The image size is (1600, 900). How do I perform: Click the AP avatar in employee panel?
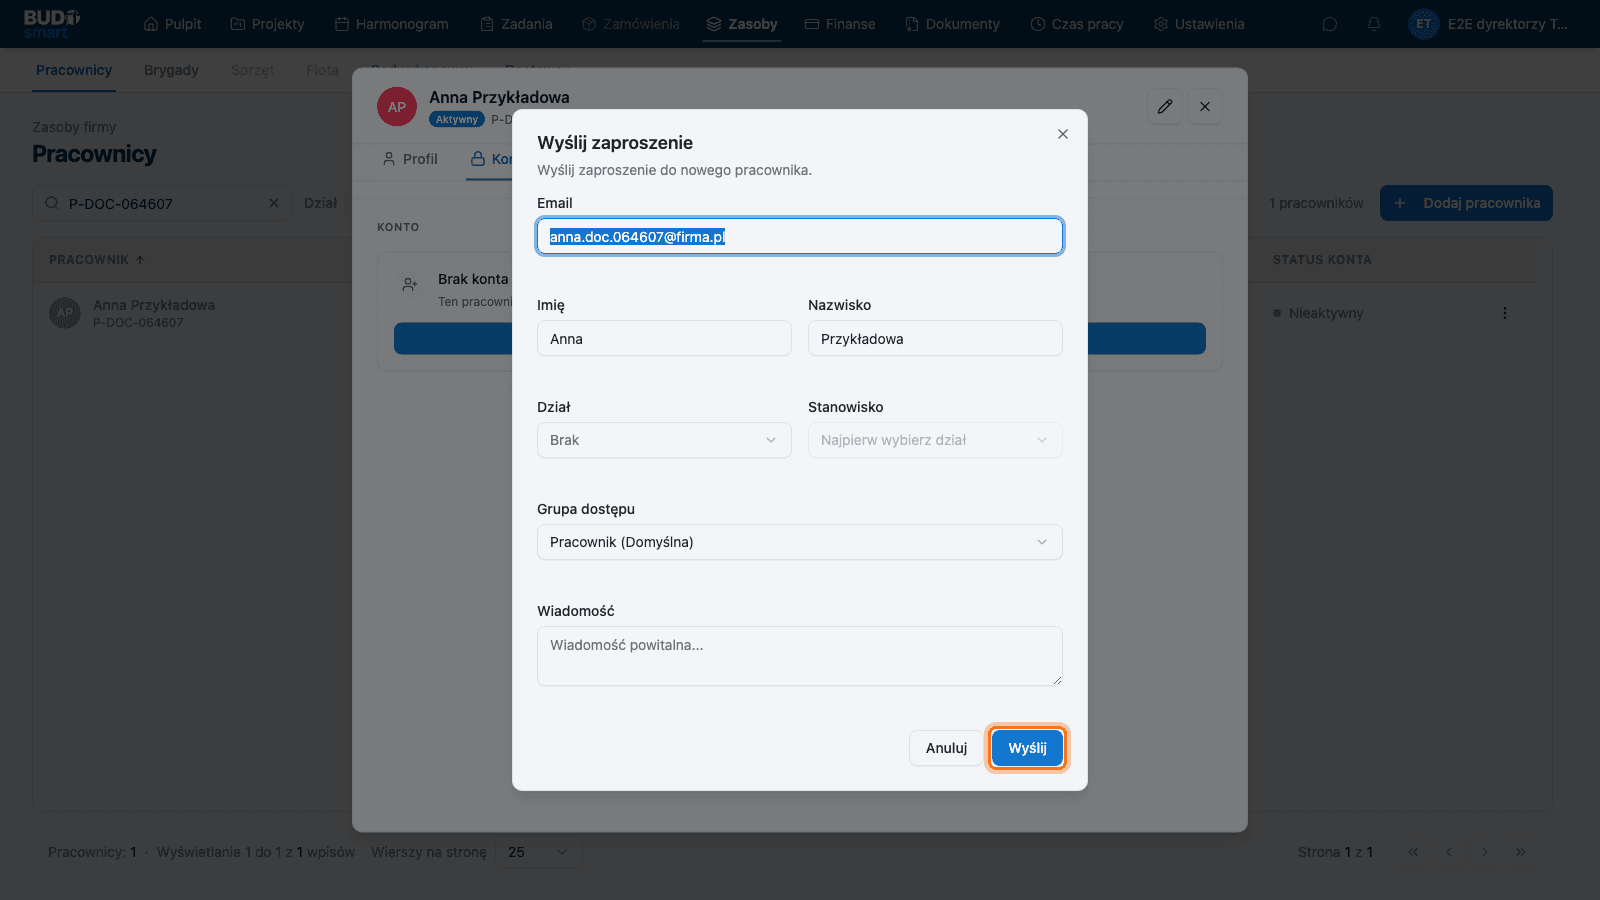397,106
